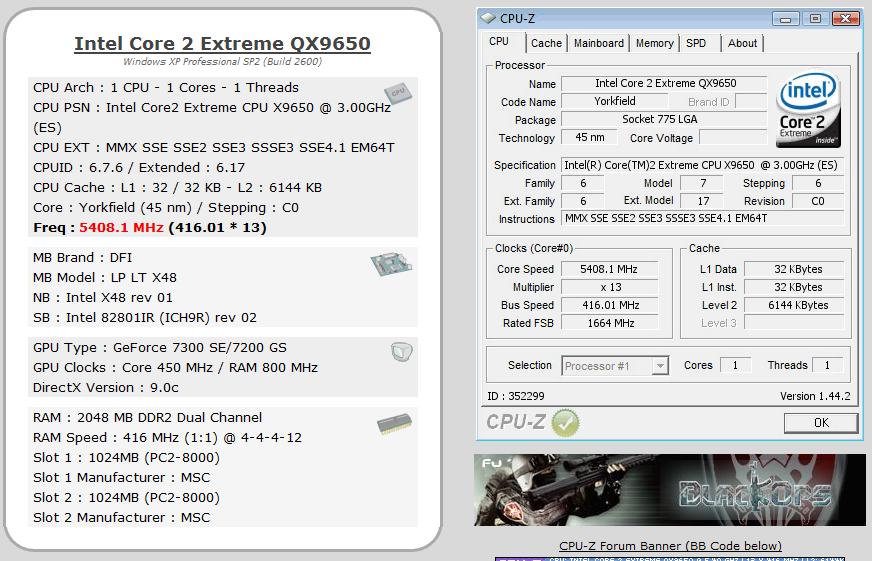Click the Code Name Yorkfield field
This screenshot has width=872, height=561.
pyautogui.click(x=615, y=101)
